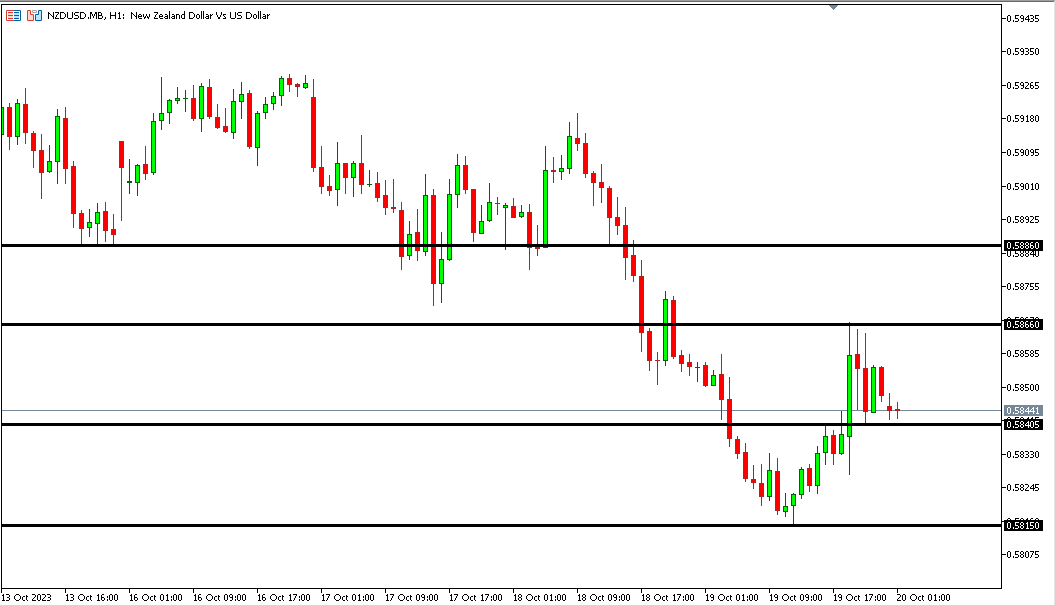
Task: Click price scale value 0.58925
Action: click(1023, 219)
